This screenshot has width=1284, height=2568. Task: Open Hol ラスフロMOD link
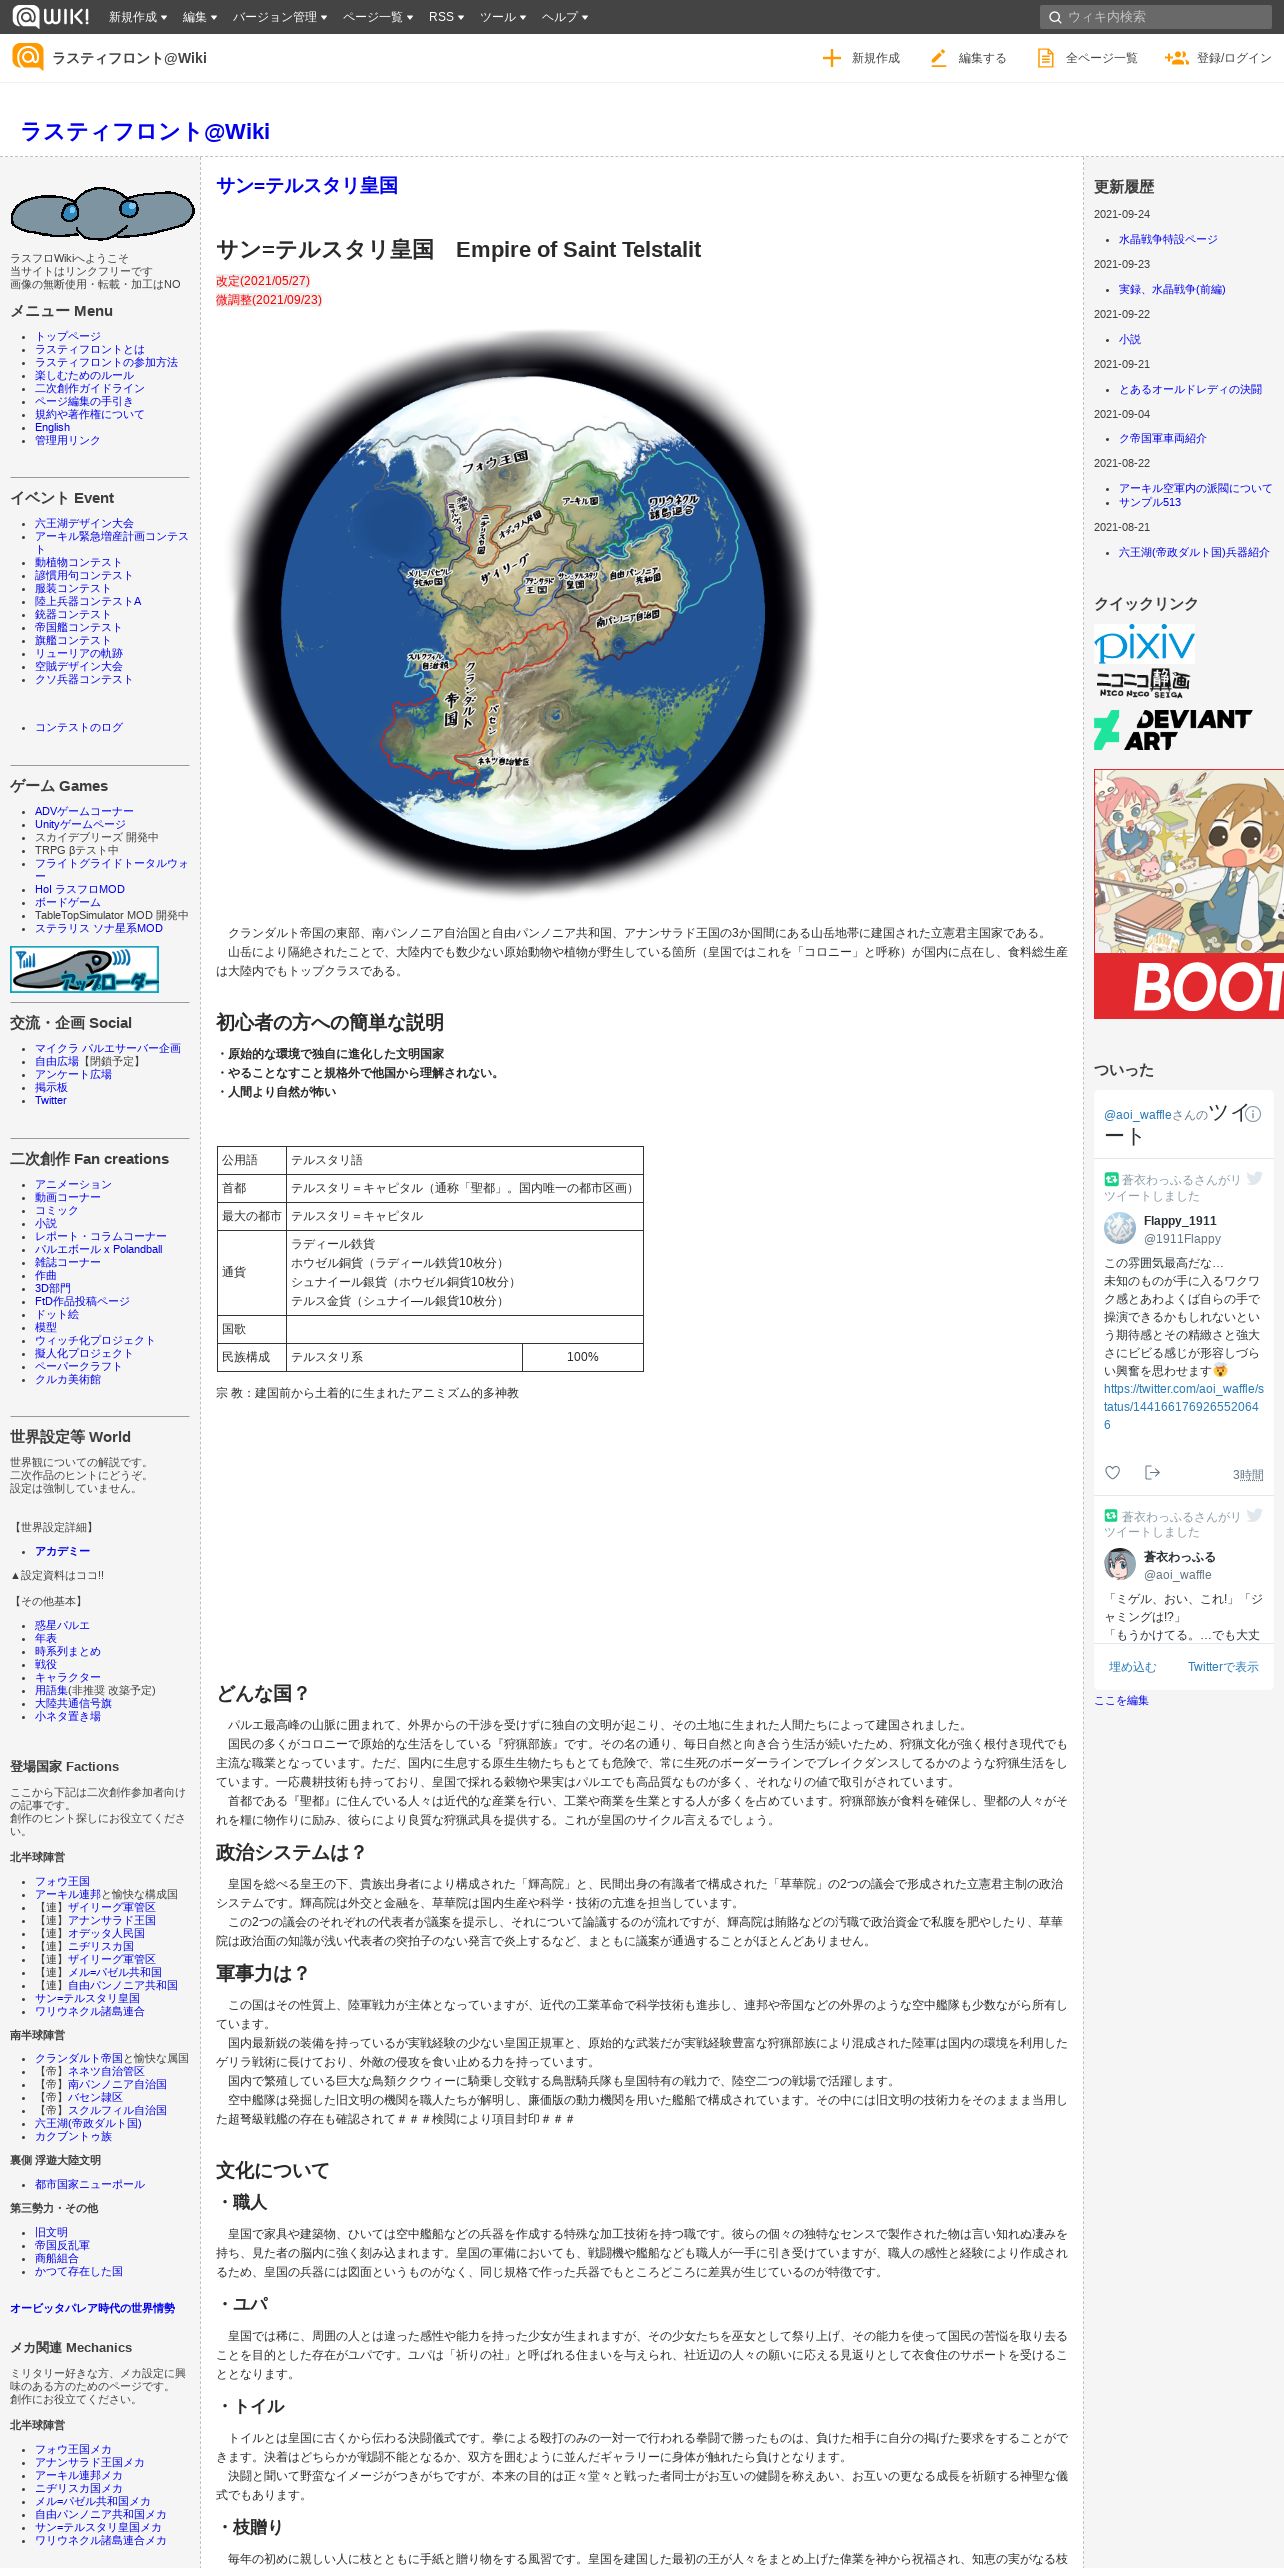(x=80, y=889)
